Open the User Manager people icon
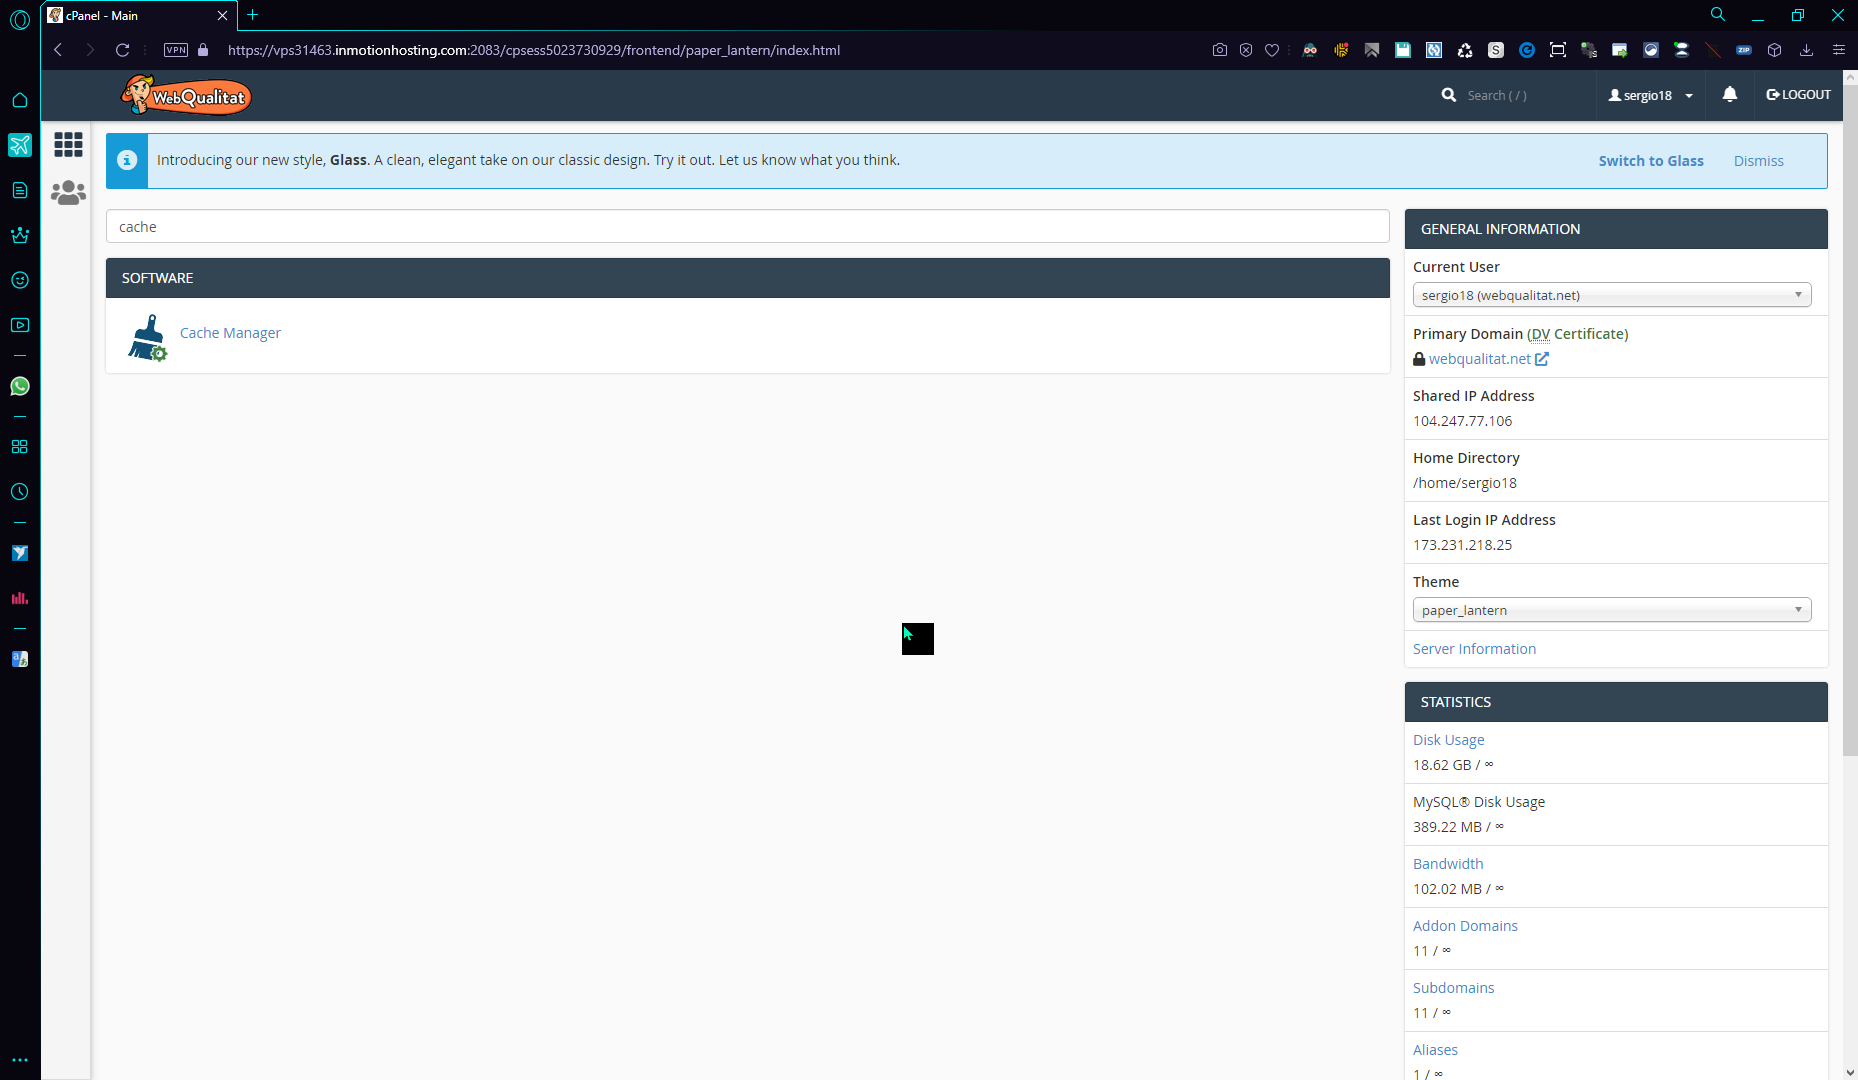The height and width of the screenshot is (1080, 1858). click(x=68, y=192)
